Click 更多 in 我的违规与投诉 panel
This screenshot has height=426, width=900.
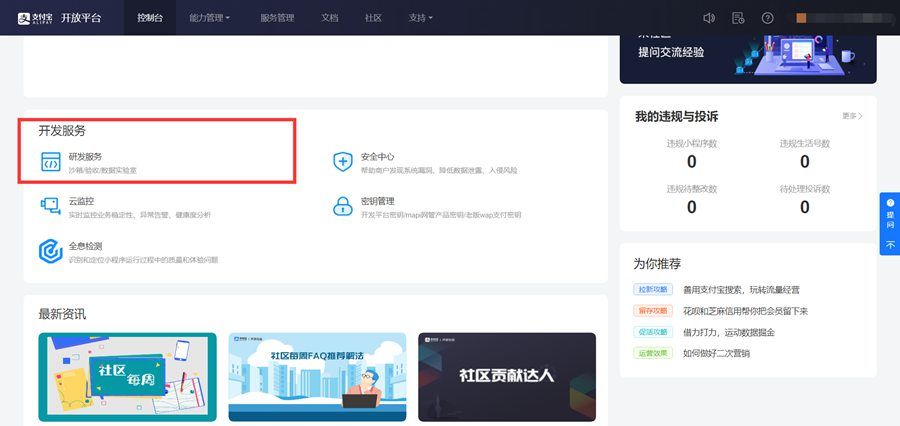pos(851,116)
